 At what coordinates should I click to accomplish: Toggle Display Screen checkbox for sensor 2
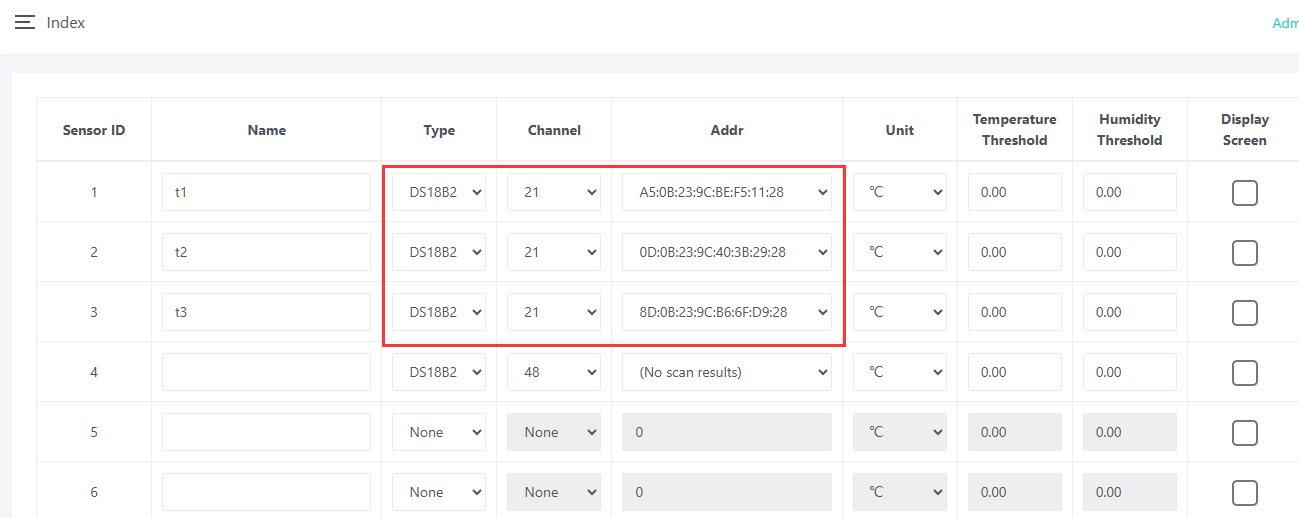pyautogui.click(x=1244, y=252)
